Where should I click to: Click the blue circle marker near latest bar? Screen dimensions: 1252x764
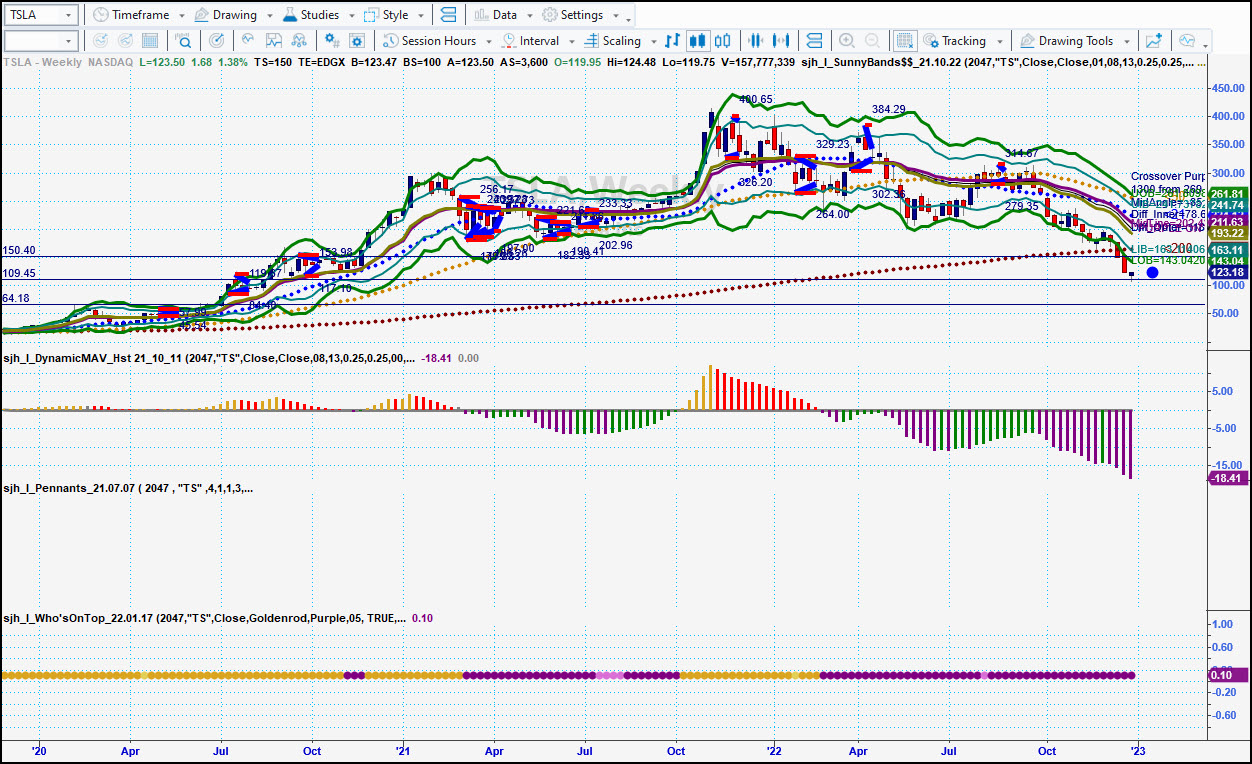click(1152, 272)
